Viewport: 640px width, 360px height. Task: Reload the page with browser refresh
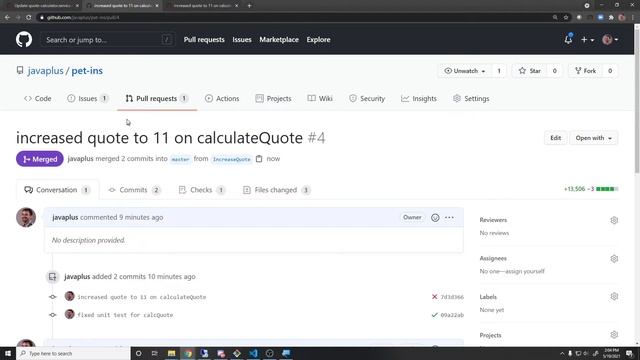click(29, 17)
